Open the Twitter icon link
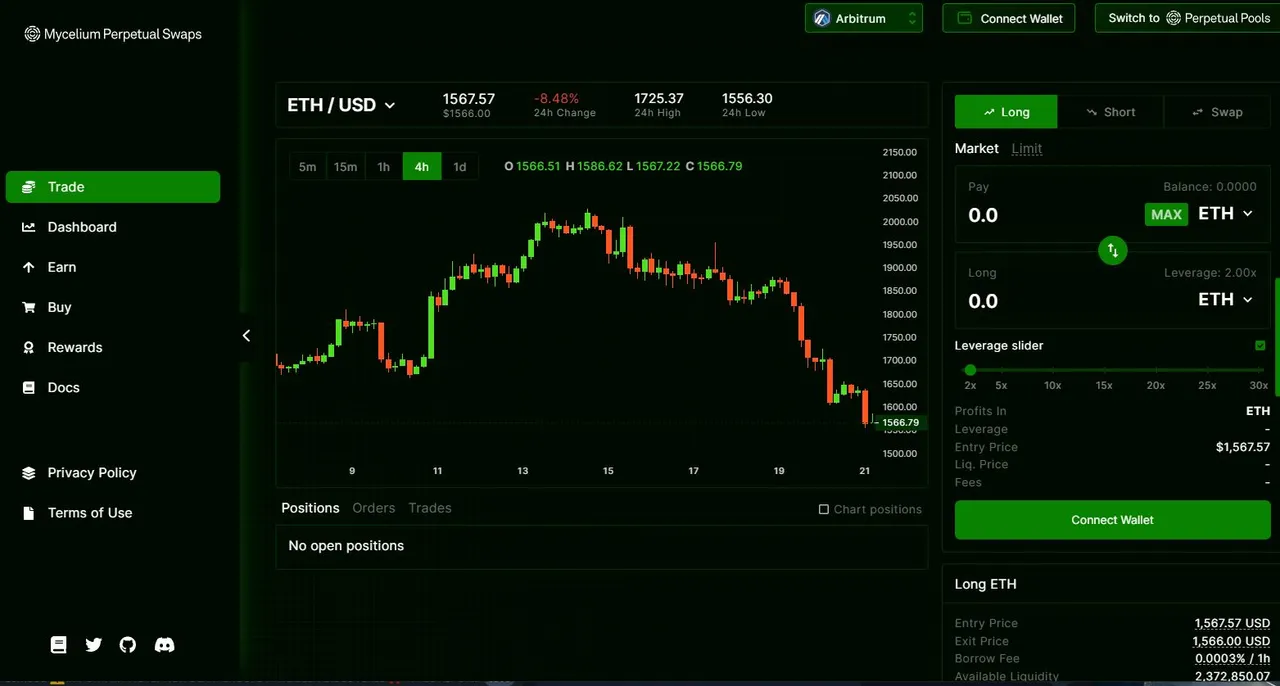Screen dimensions: 1280x686 pos(94,645)
